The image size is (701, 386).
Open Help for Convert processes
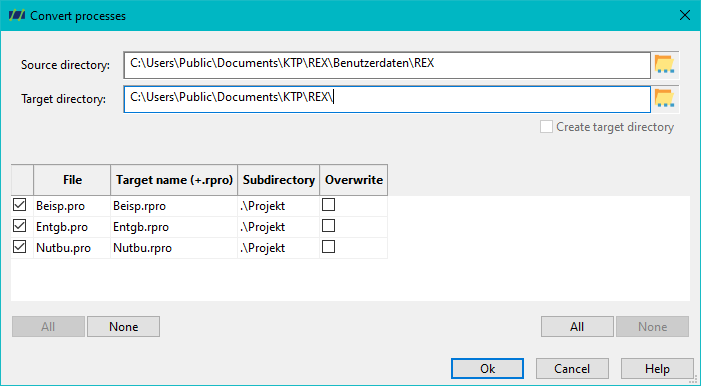point(657,369)
